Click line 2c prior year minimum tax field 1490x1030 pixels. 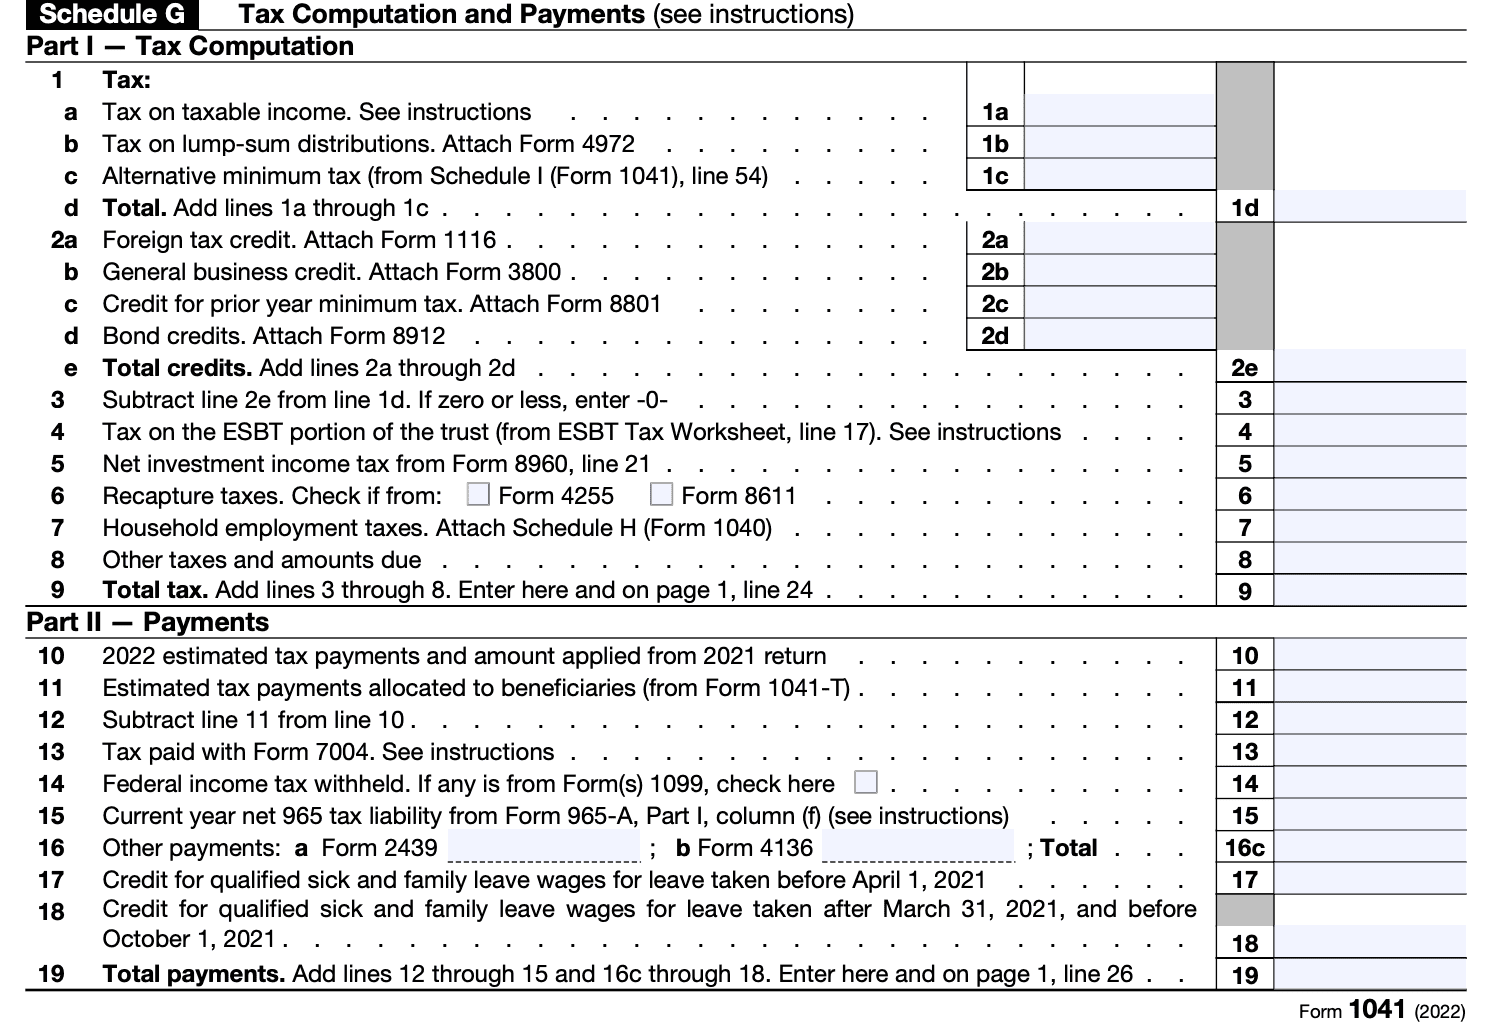(1118, 303)
